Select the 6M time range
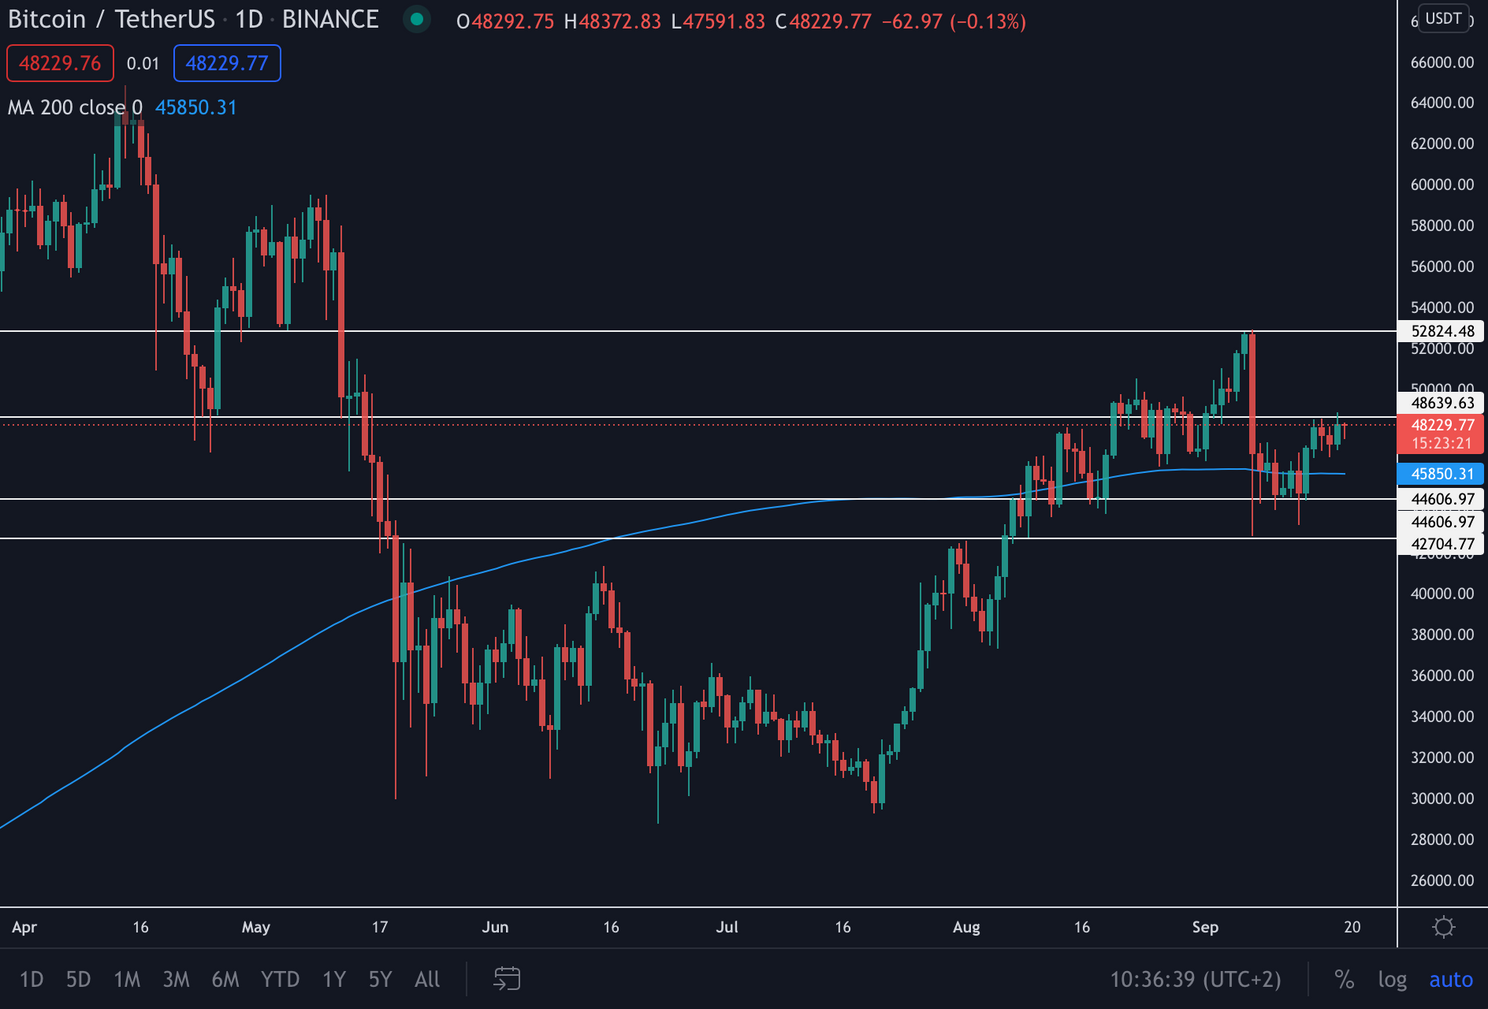The width and height of the screenshot is (1488, 1009). (225, 979)
